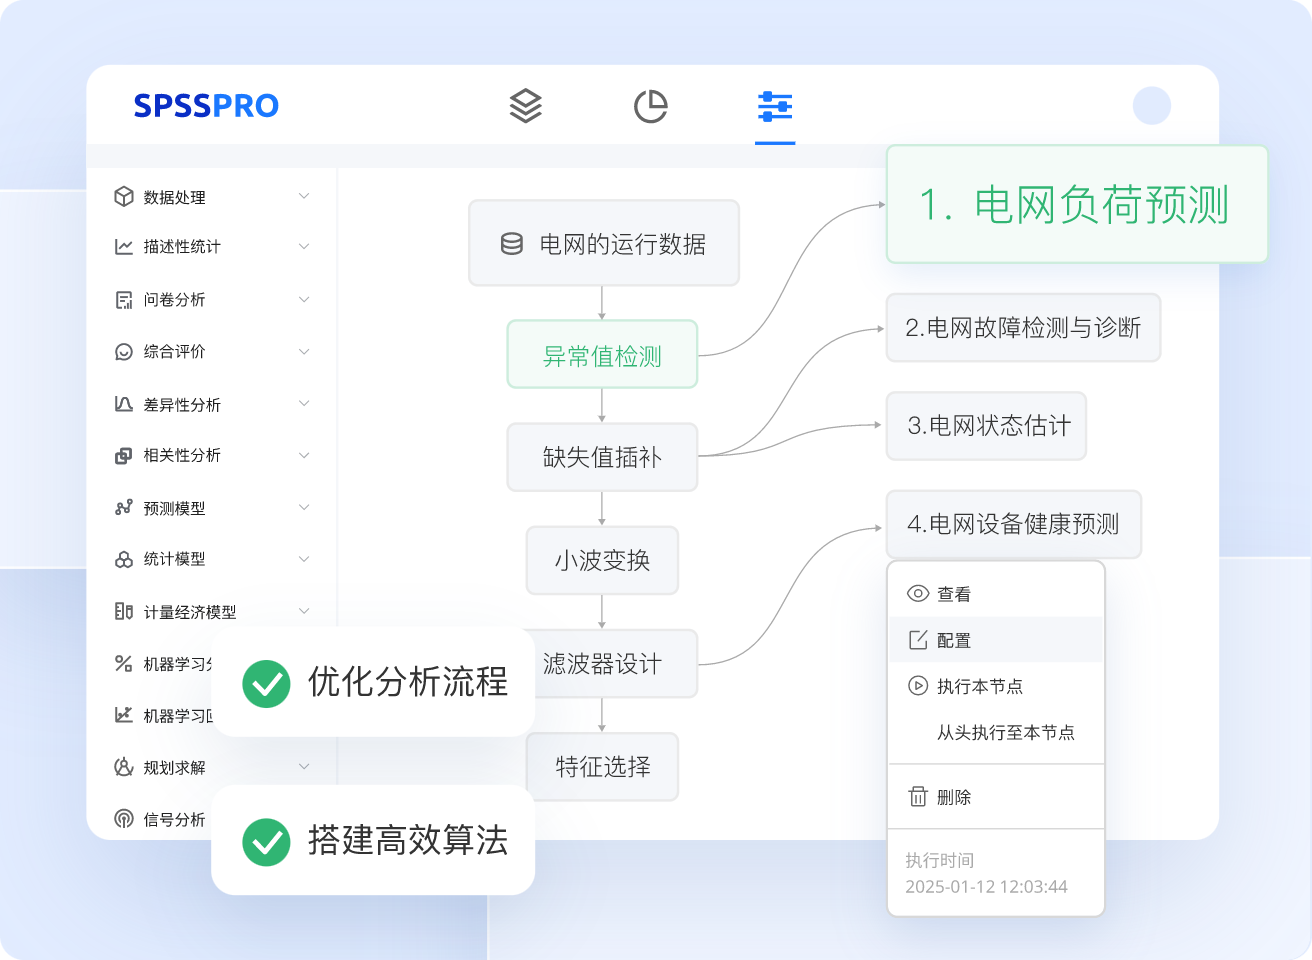This screenshot has width=1312, height=960.
Task: Select the 电网的运行数据 node
Action: point(604,243)
